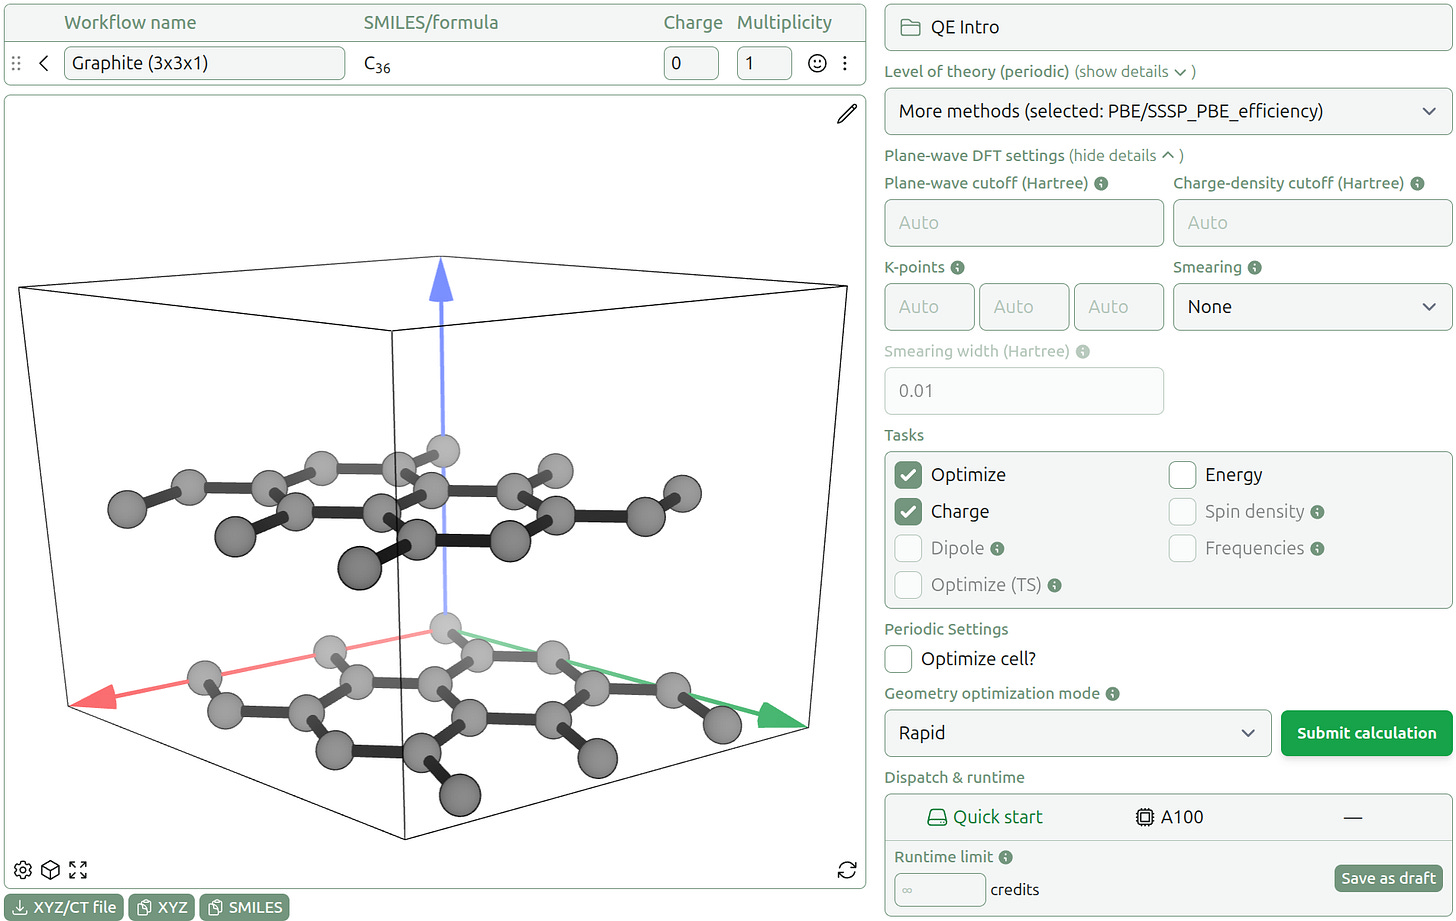The width and height of the screenshot is (1456, 921).
Task: Click the Runtime limit credits input field
Action: [x=940, y=890]
